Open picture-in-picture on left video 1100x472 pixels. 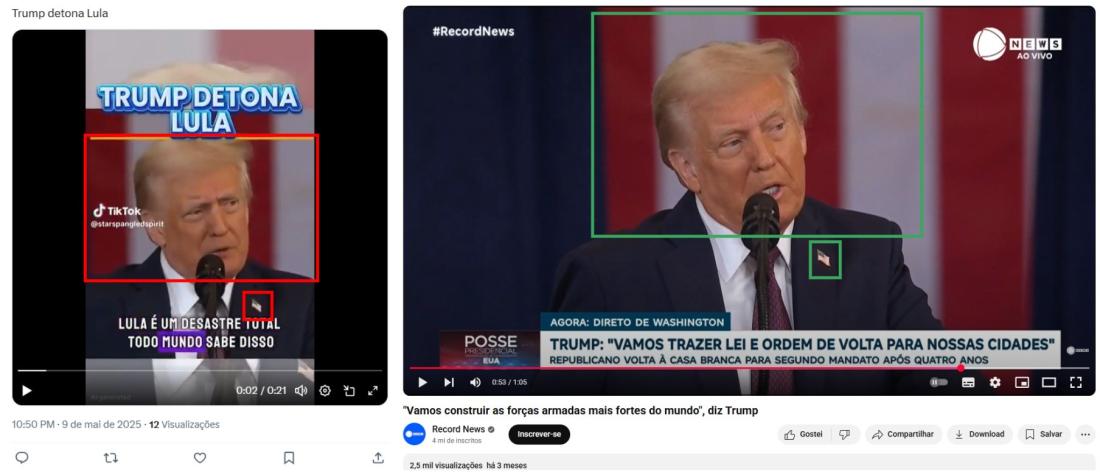[x=349, y=391]
